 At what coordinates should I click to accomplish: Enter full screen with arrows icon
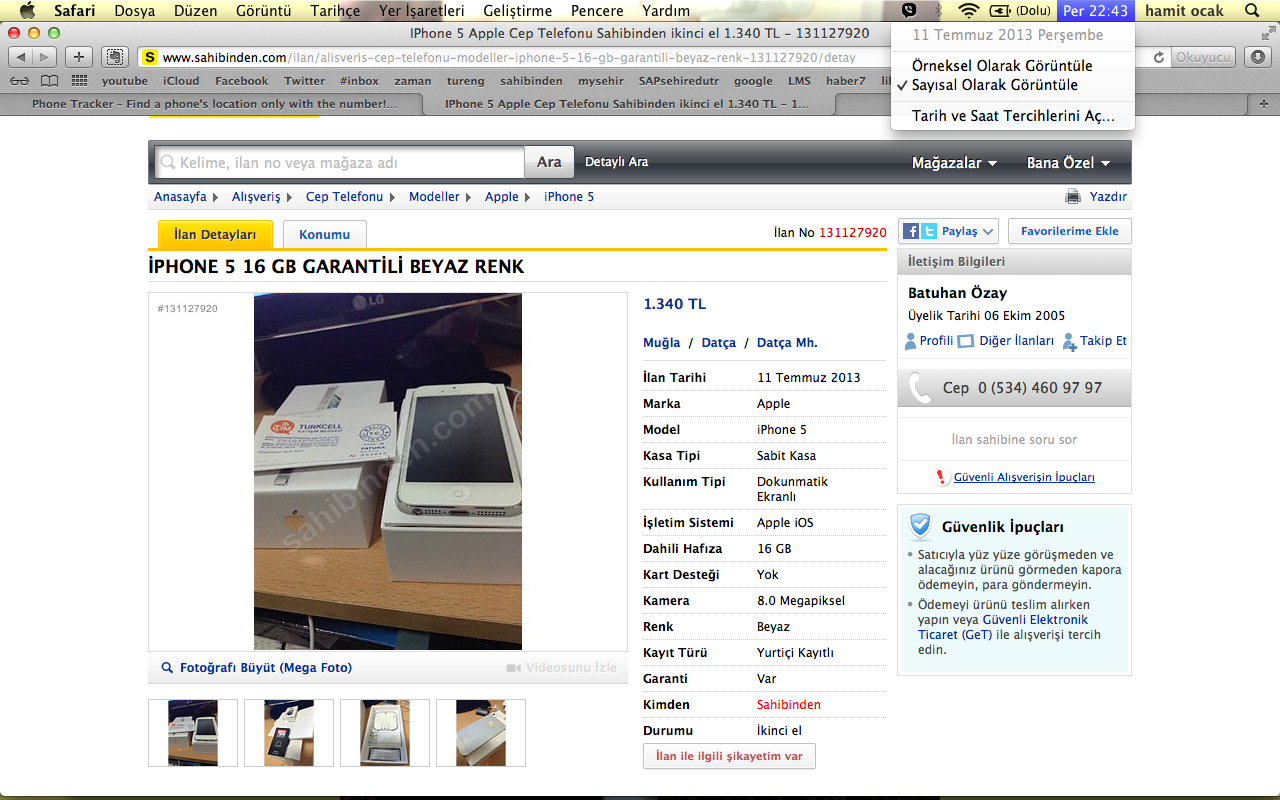click(1267, 34)
